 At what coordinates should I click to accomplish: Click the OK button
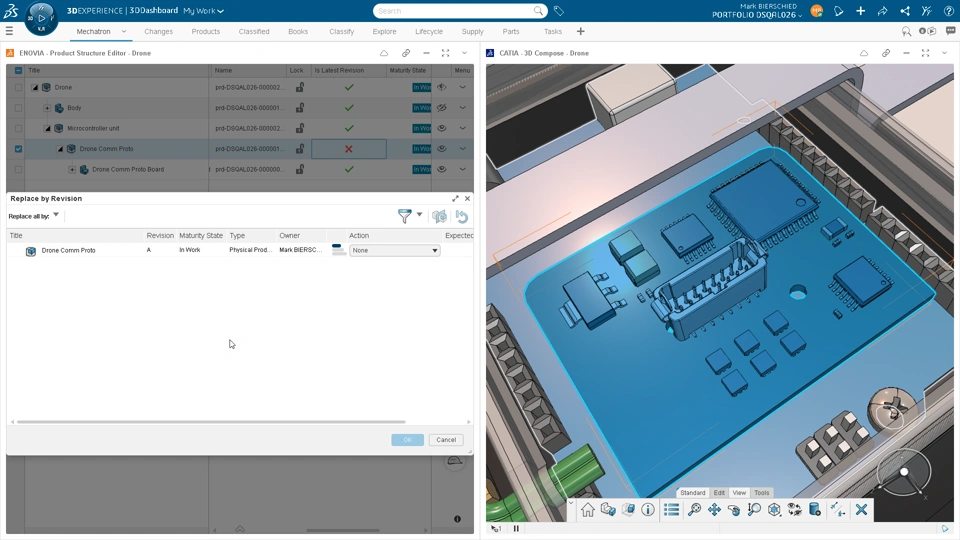coord(408,440)
